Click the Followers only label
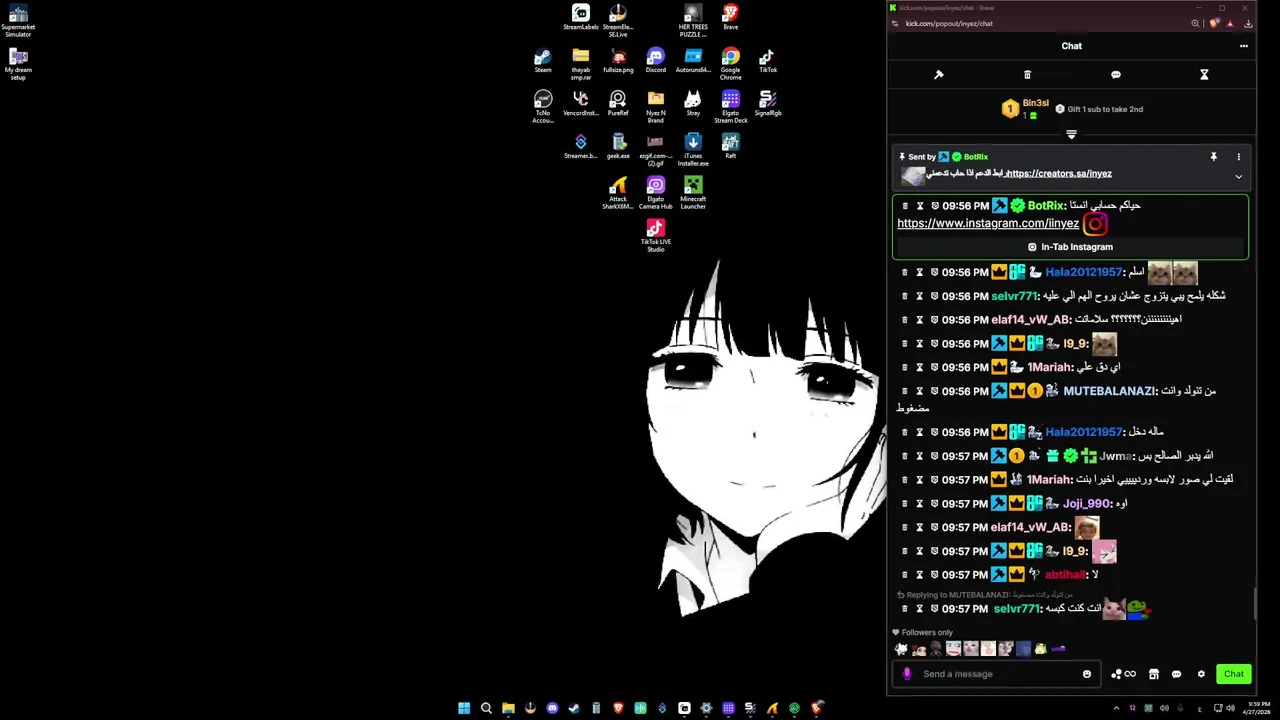 point(927,633)
